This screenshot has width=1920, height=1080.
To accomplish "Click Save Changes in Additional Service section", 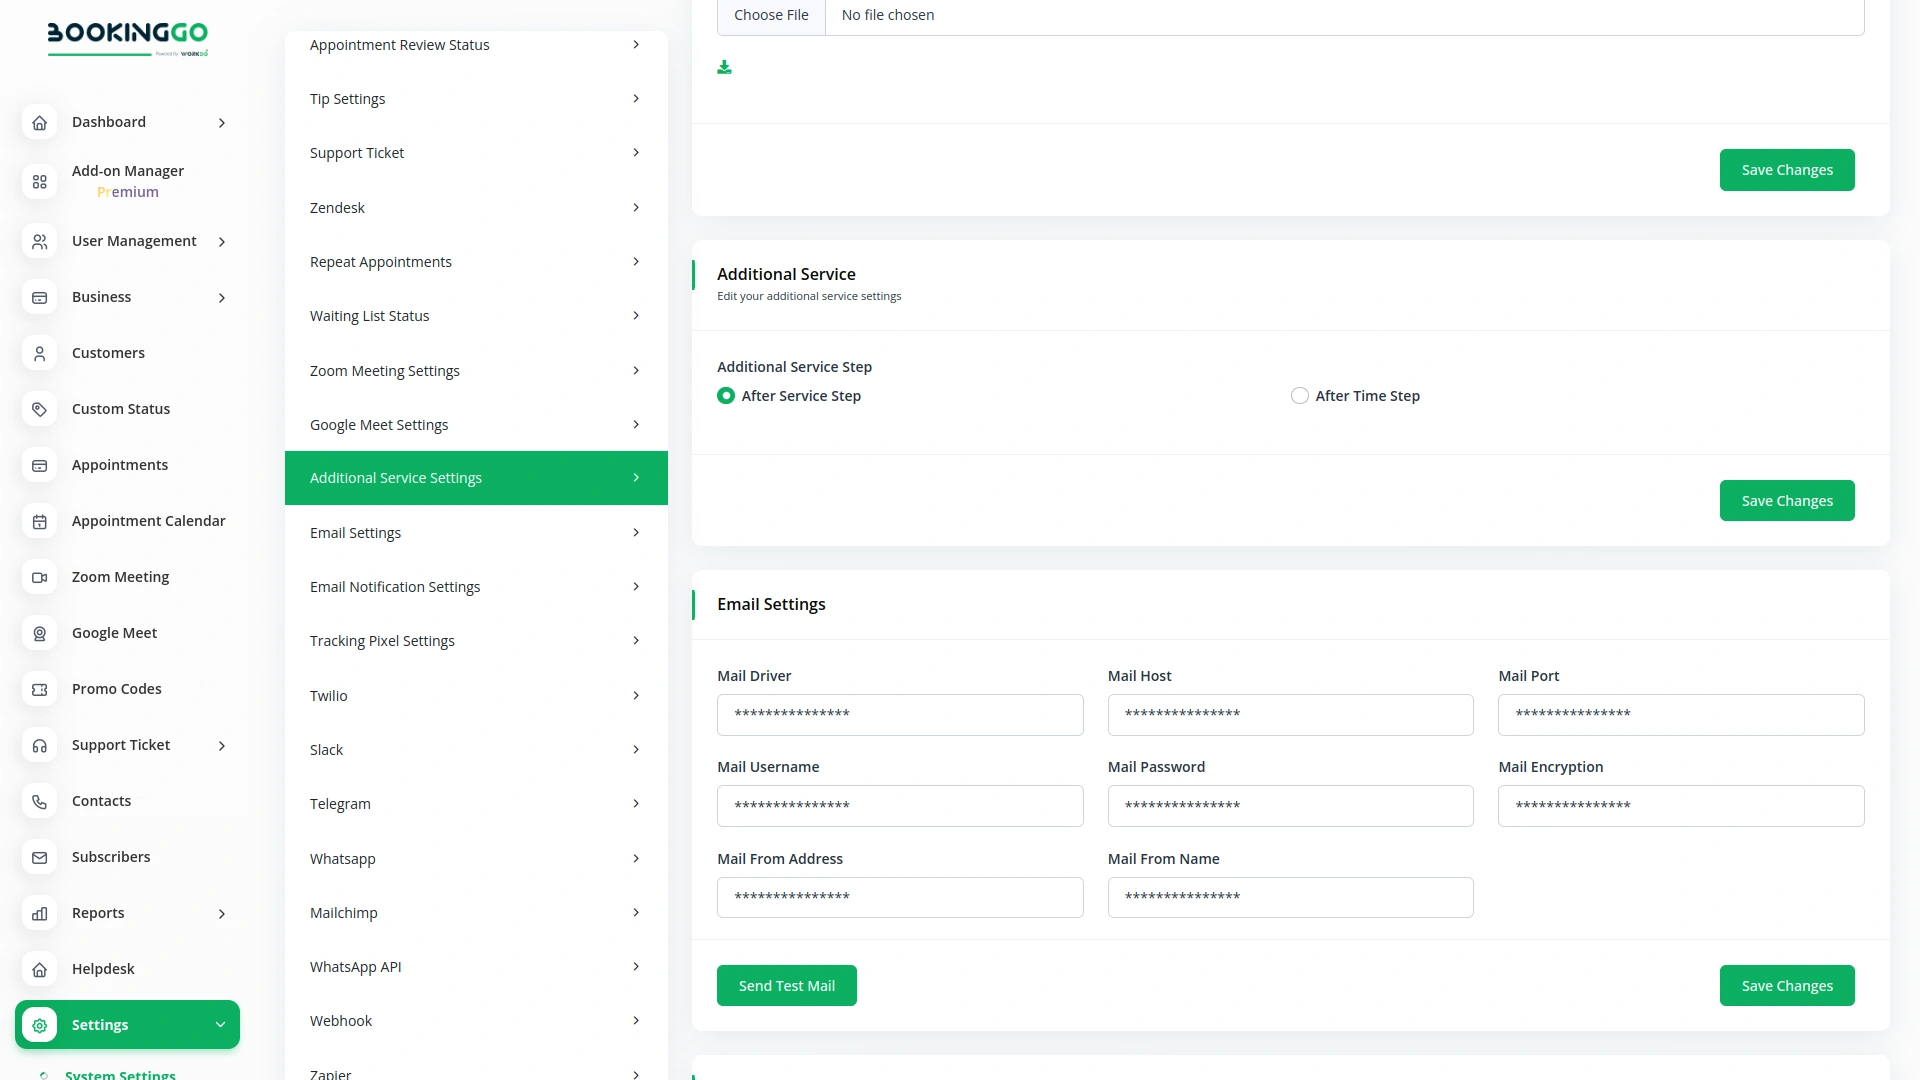I will pos(1786,501).
